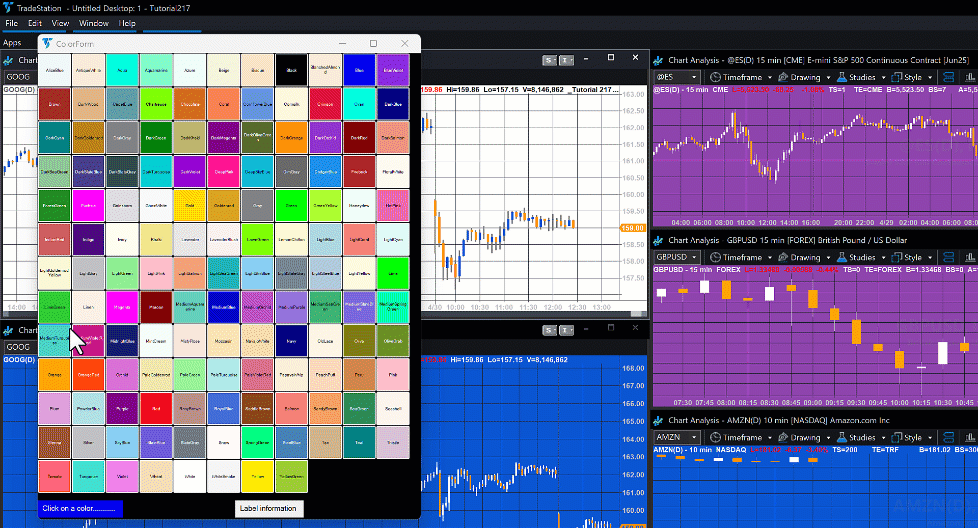The image size is (978, 528).
Task: Pick the Navy color swatch
Action: (291, 340)
